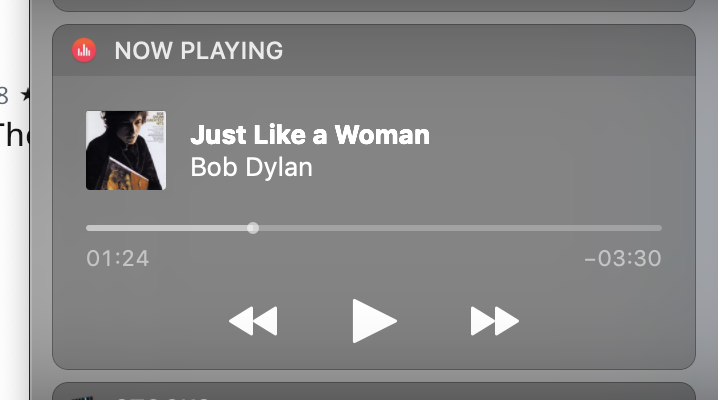Image resolution: width=718 pixels, height=400 pixels.
Task: Click the playback progress slider knob
Action: [x=253, y=228]
